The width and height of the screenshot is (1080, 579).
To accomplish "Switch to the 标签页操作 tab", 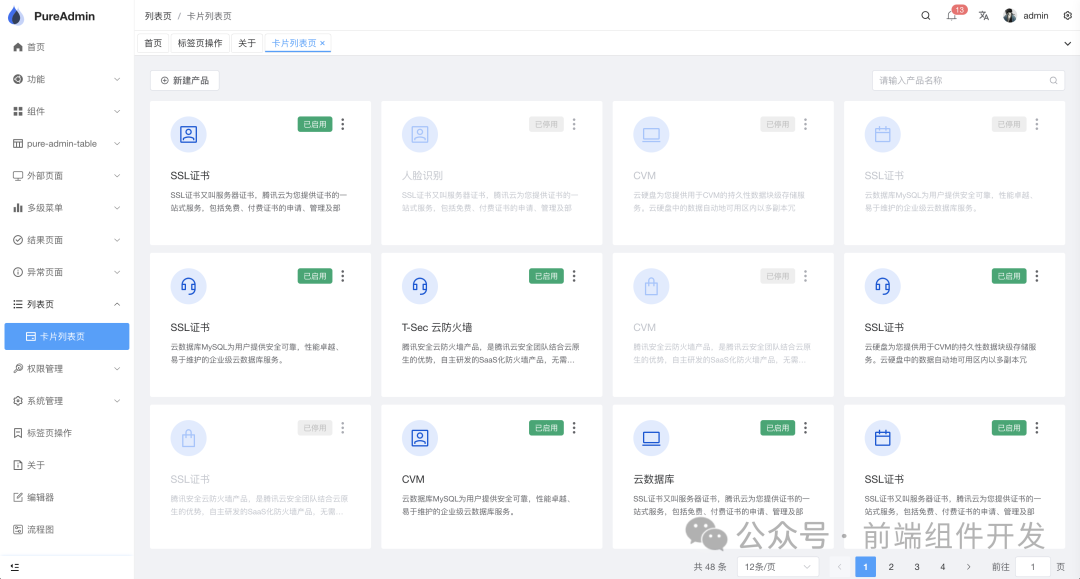I will click(x=199, y=43).
